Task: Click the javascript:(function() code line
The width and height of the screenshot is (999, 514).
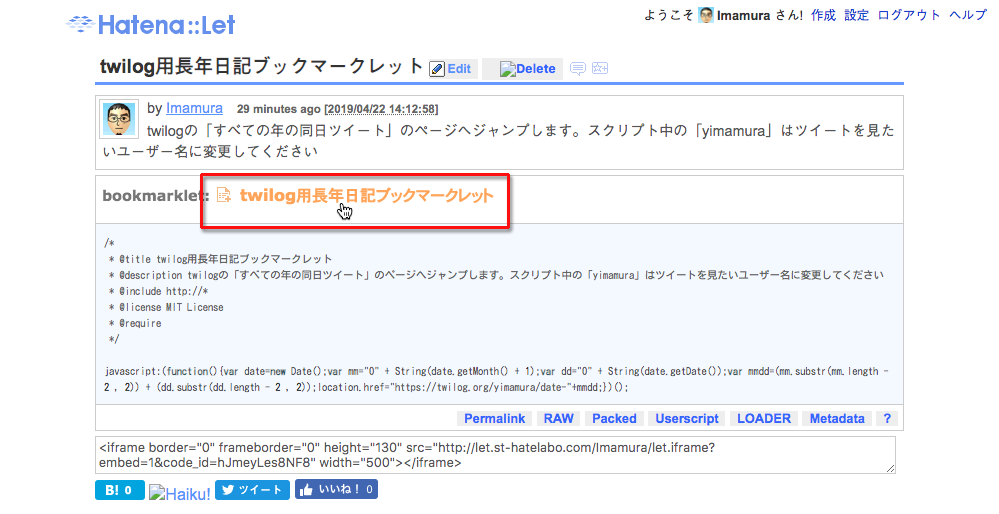Action: tap(498, 379)
